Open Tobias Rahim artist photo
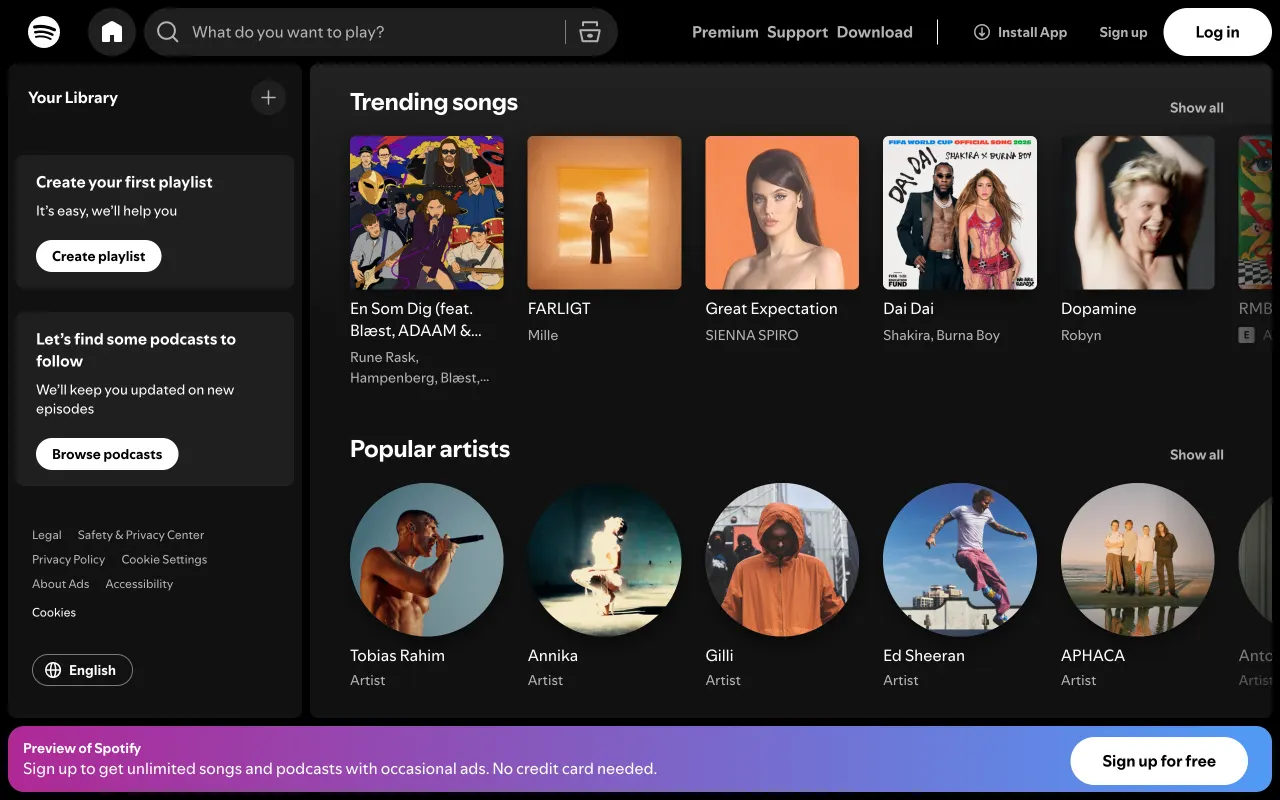The image size is (1280, 800). pyautogui.click(x=427, y=560)
